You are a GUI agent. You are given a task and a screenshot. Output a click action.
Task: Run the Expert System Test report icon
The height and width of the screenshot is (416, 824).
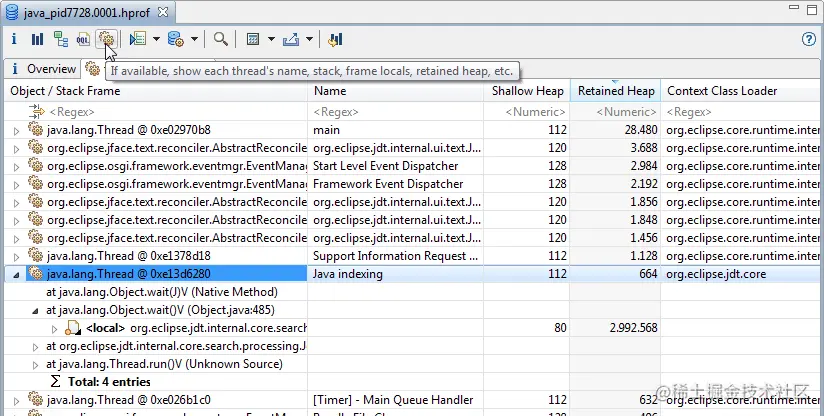tap(138, 39)
